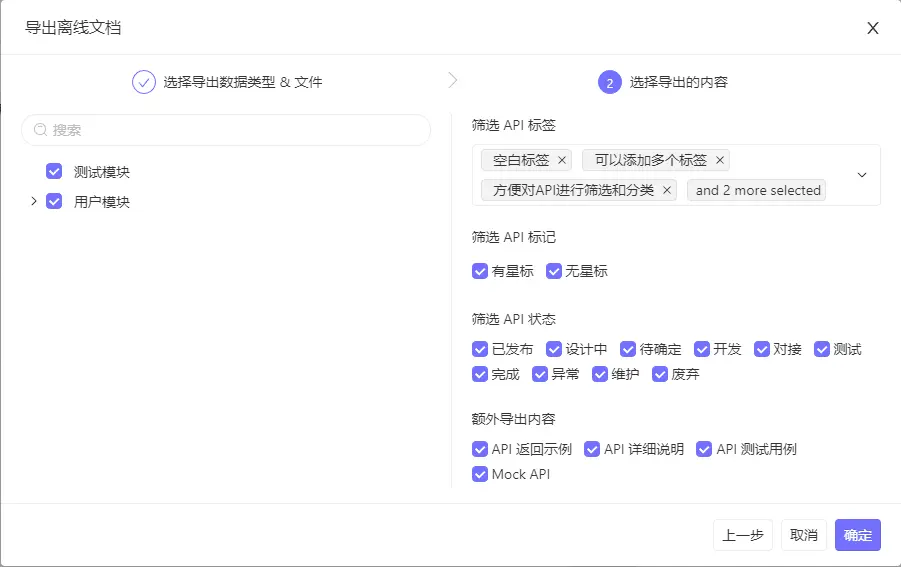Toggle the 维护 status checkbox
Screen dimensions: 901x567
tap(600, 375)
